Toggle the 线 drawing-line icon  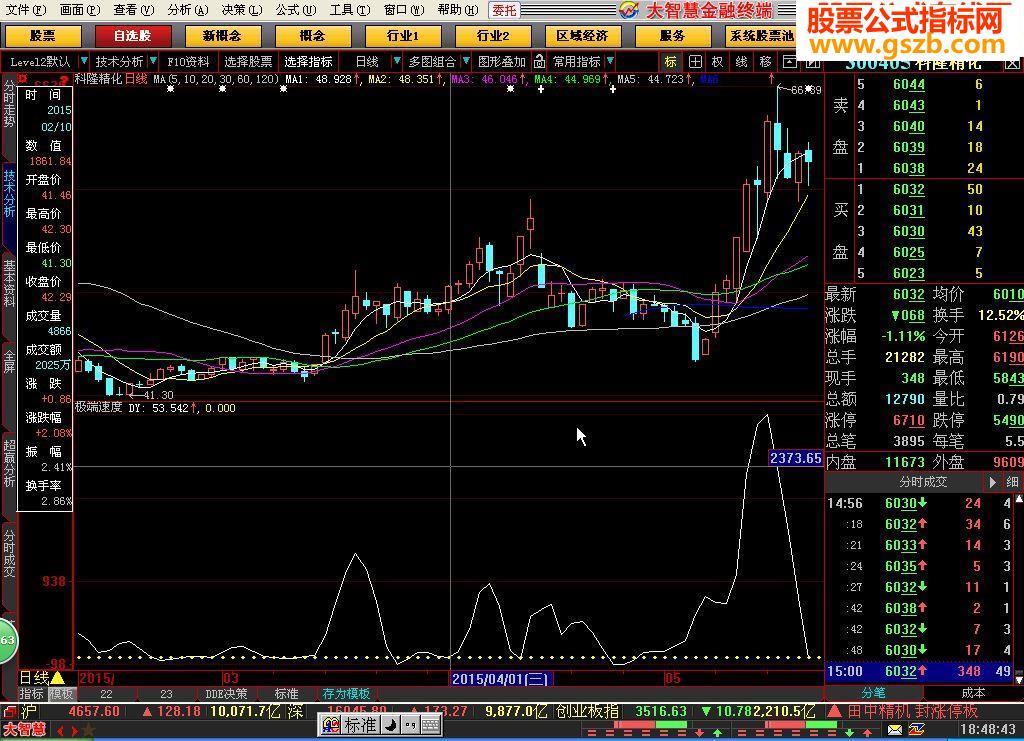[x=741, y=61]
